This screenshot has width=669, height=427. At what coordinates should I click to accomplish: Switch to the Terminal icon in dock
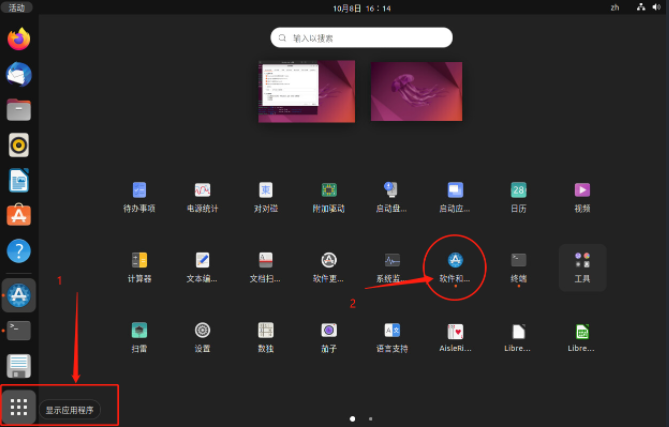coord(19,331)
